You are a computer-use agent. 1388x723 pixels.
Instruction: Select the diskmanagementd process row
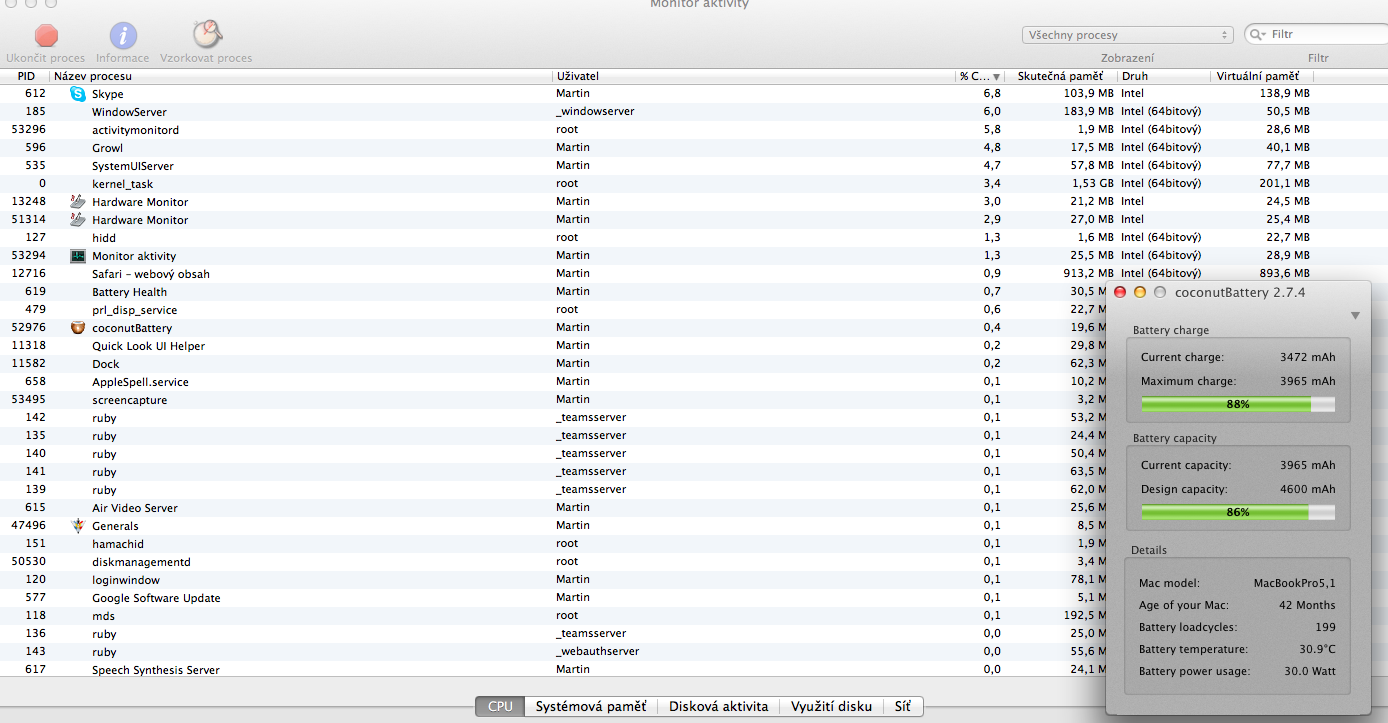[553, 562]
